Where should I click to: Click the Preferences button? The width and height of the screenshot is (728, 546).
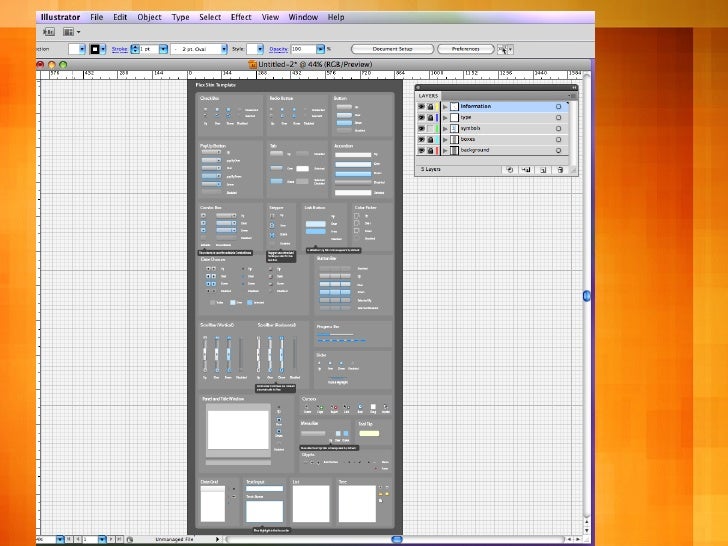point(465,48)
